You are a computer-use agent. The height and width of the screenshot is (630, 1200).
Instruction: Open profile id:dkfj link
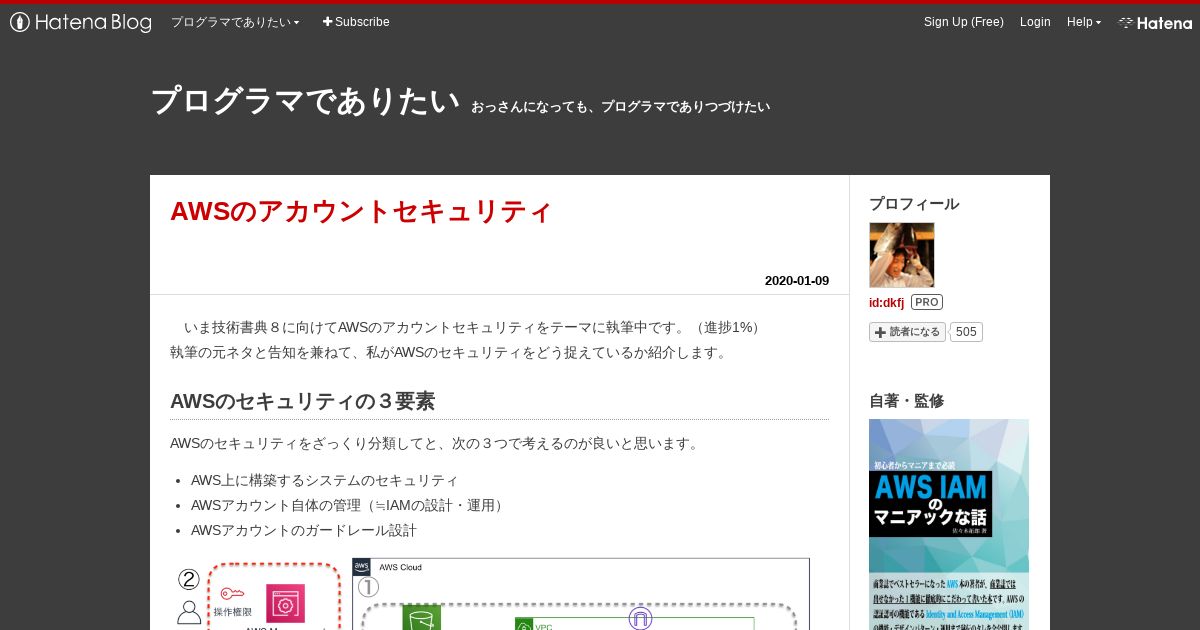pos(886,303)
